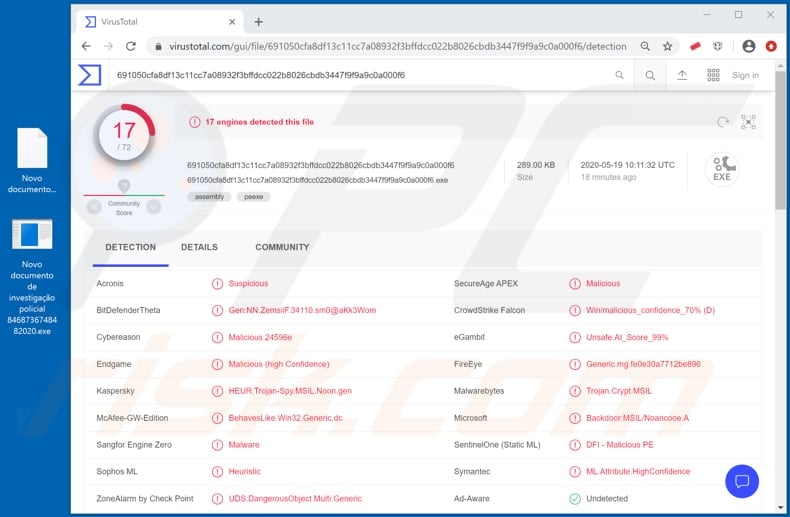Open a new browser tab

coord(258,22)
